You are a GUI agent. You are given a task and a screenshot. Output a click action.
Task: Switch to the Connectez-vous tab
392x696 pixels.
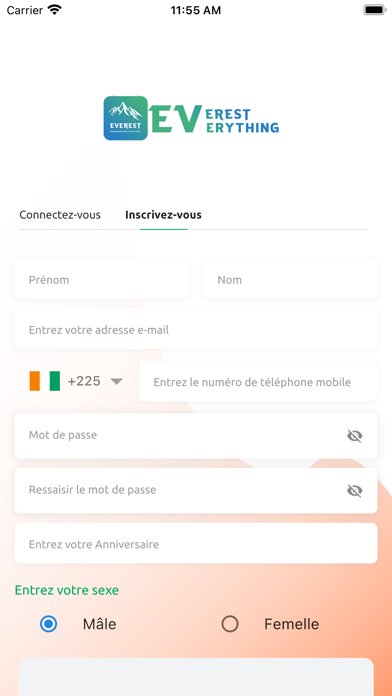(x=60, y=215)
